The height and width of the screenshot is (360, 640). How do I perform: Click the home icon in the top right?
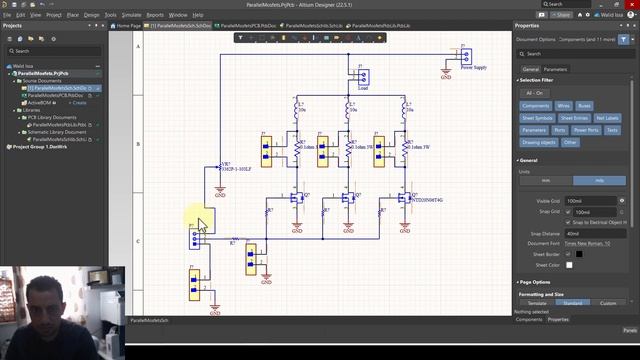point(580,15)
